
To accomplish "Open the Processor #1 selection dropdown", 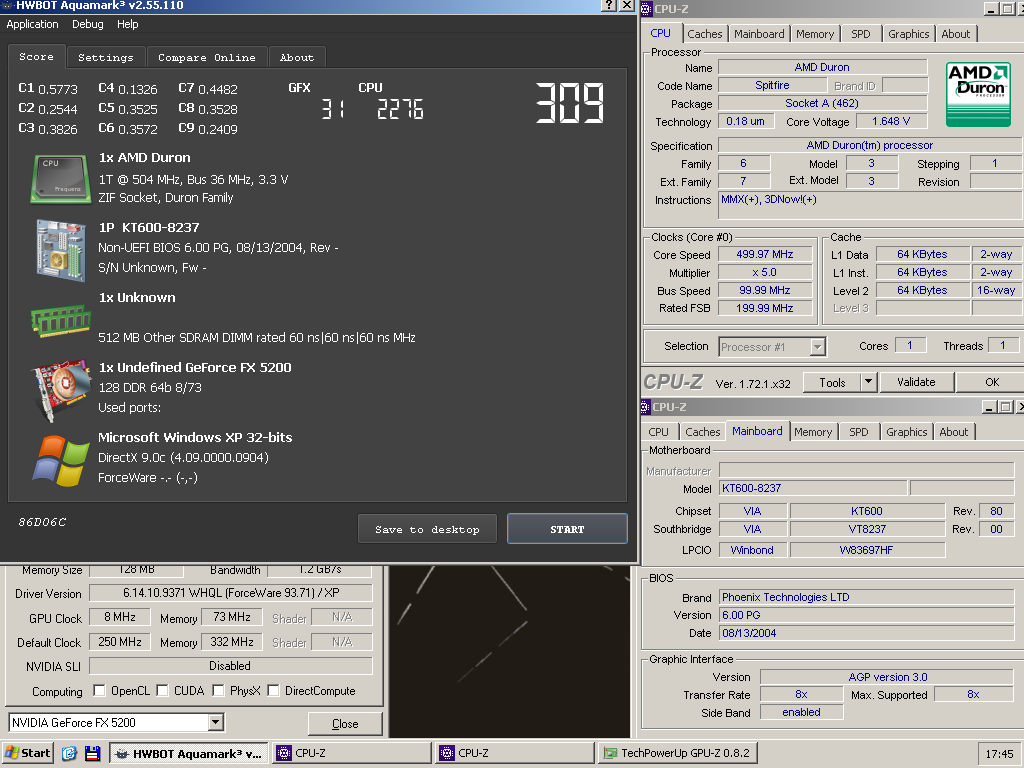I will [x=817, y=347].
